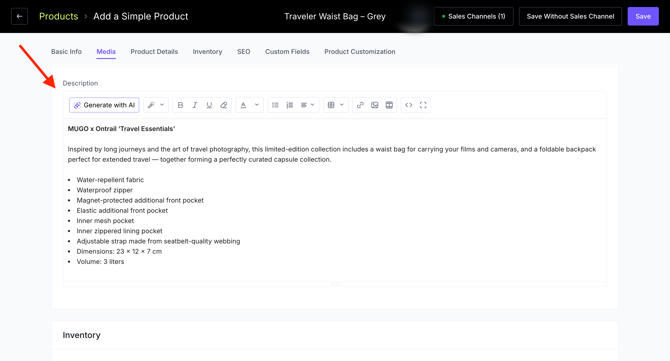Click the back arrow button
The image size is (670, 361).
tap(19, 17)
